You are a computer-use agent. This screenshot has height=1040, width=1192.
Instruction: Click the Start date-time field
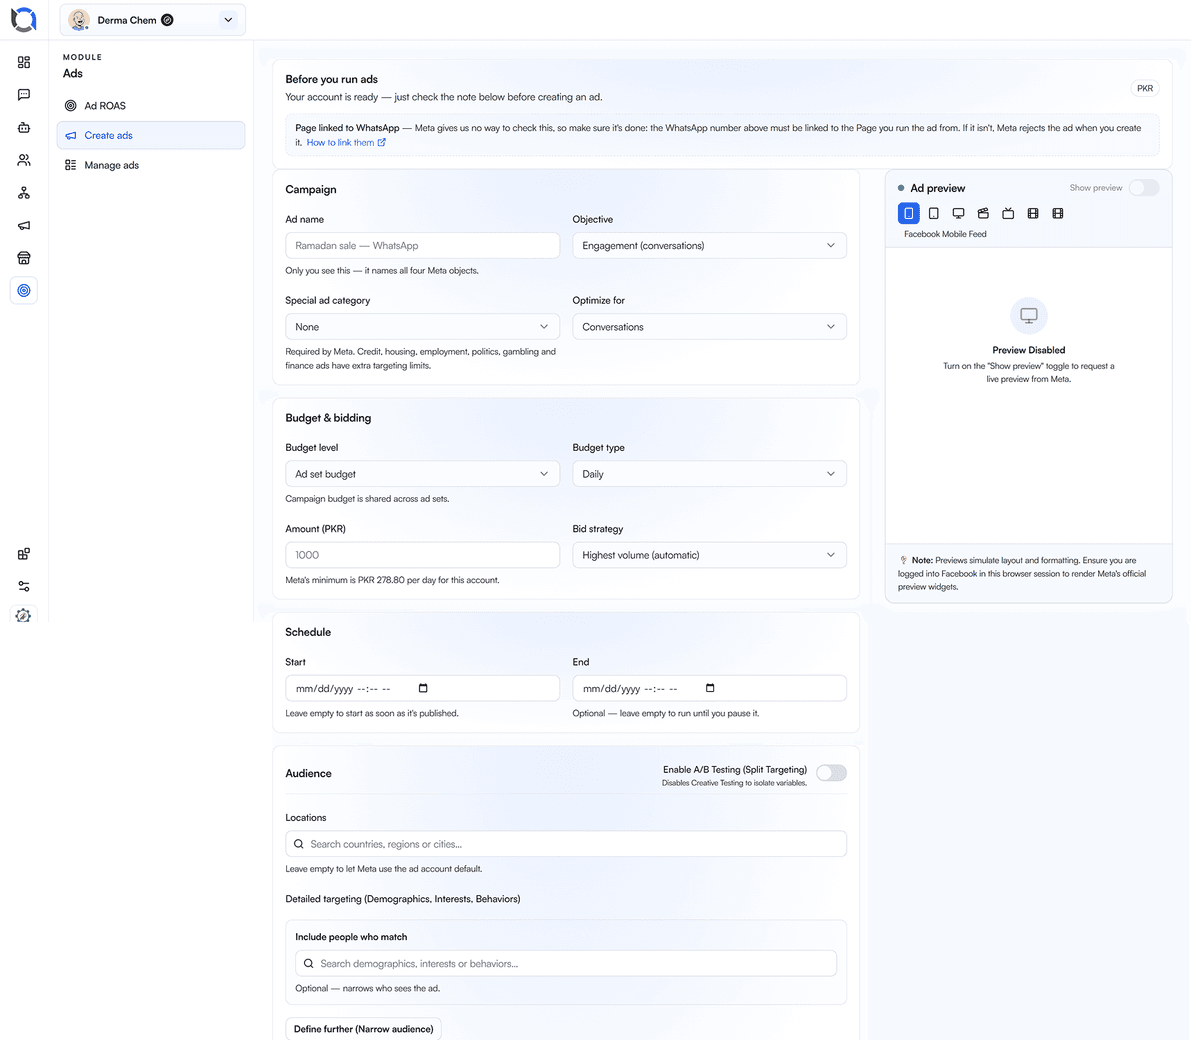(x=422, y=688)
